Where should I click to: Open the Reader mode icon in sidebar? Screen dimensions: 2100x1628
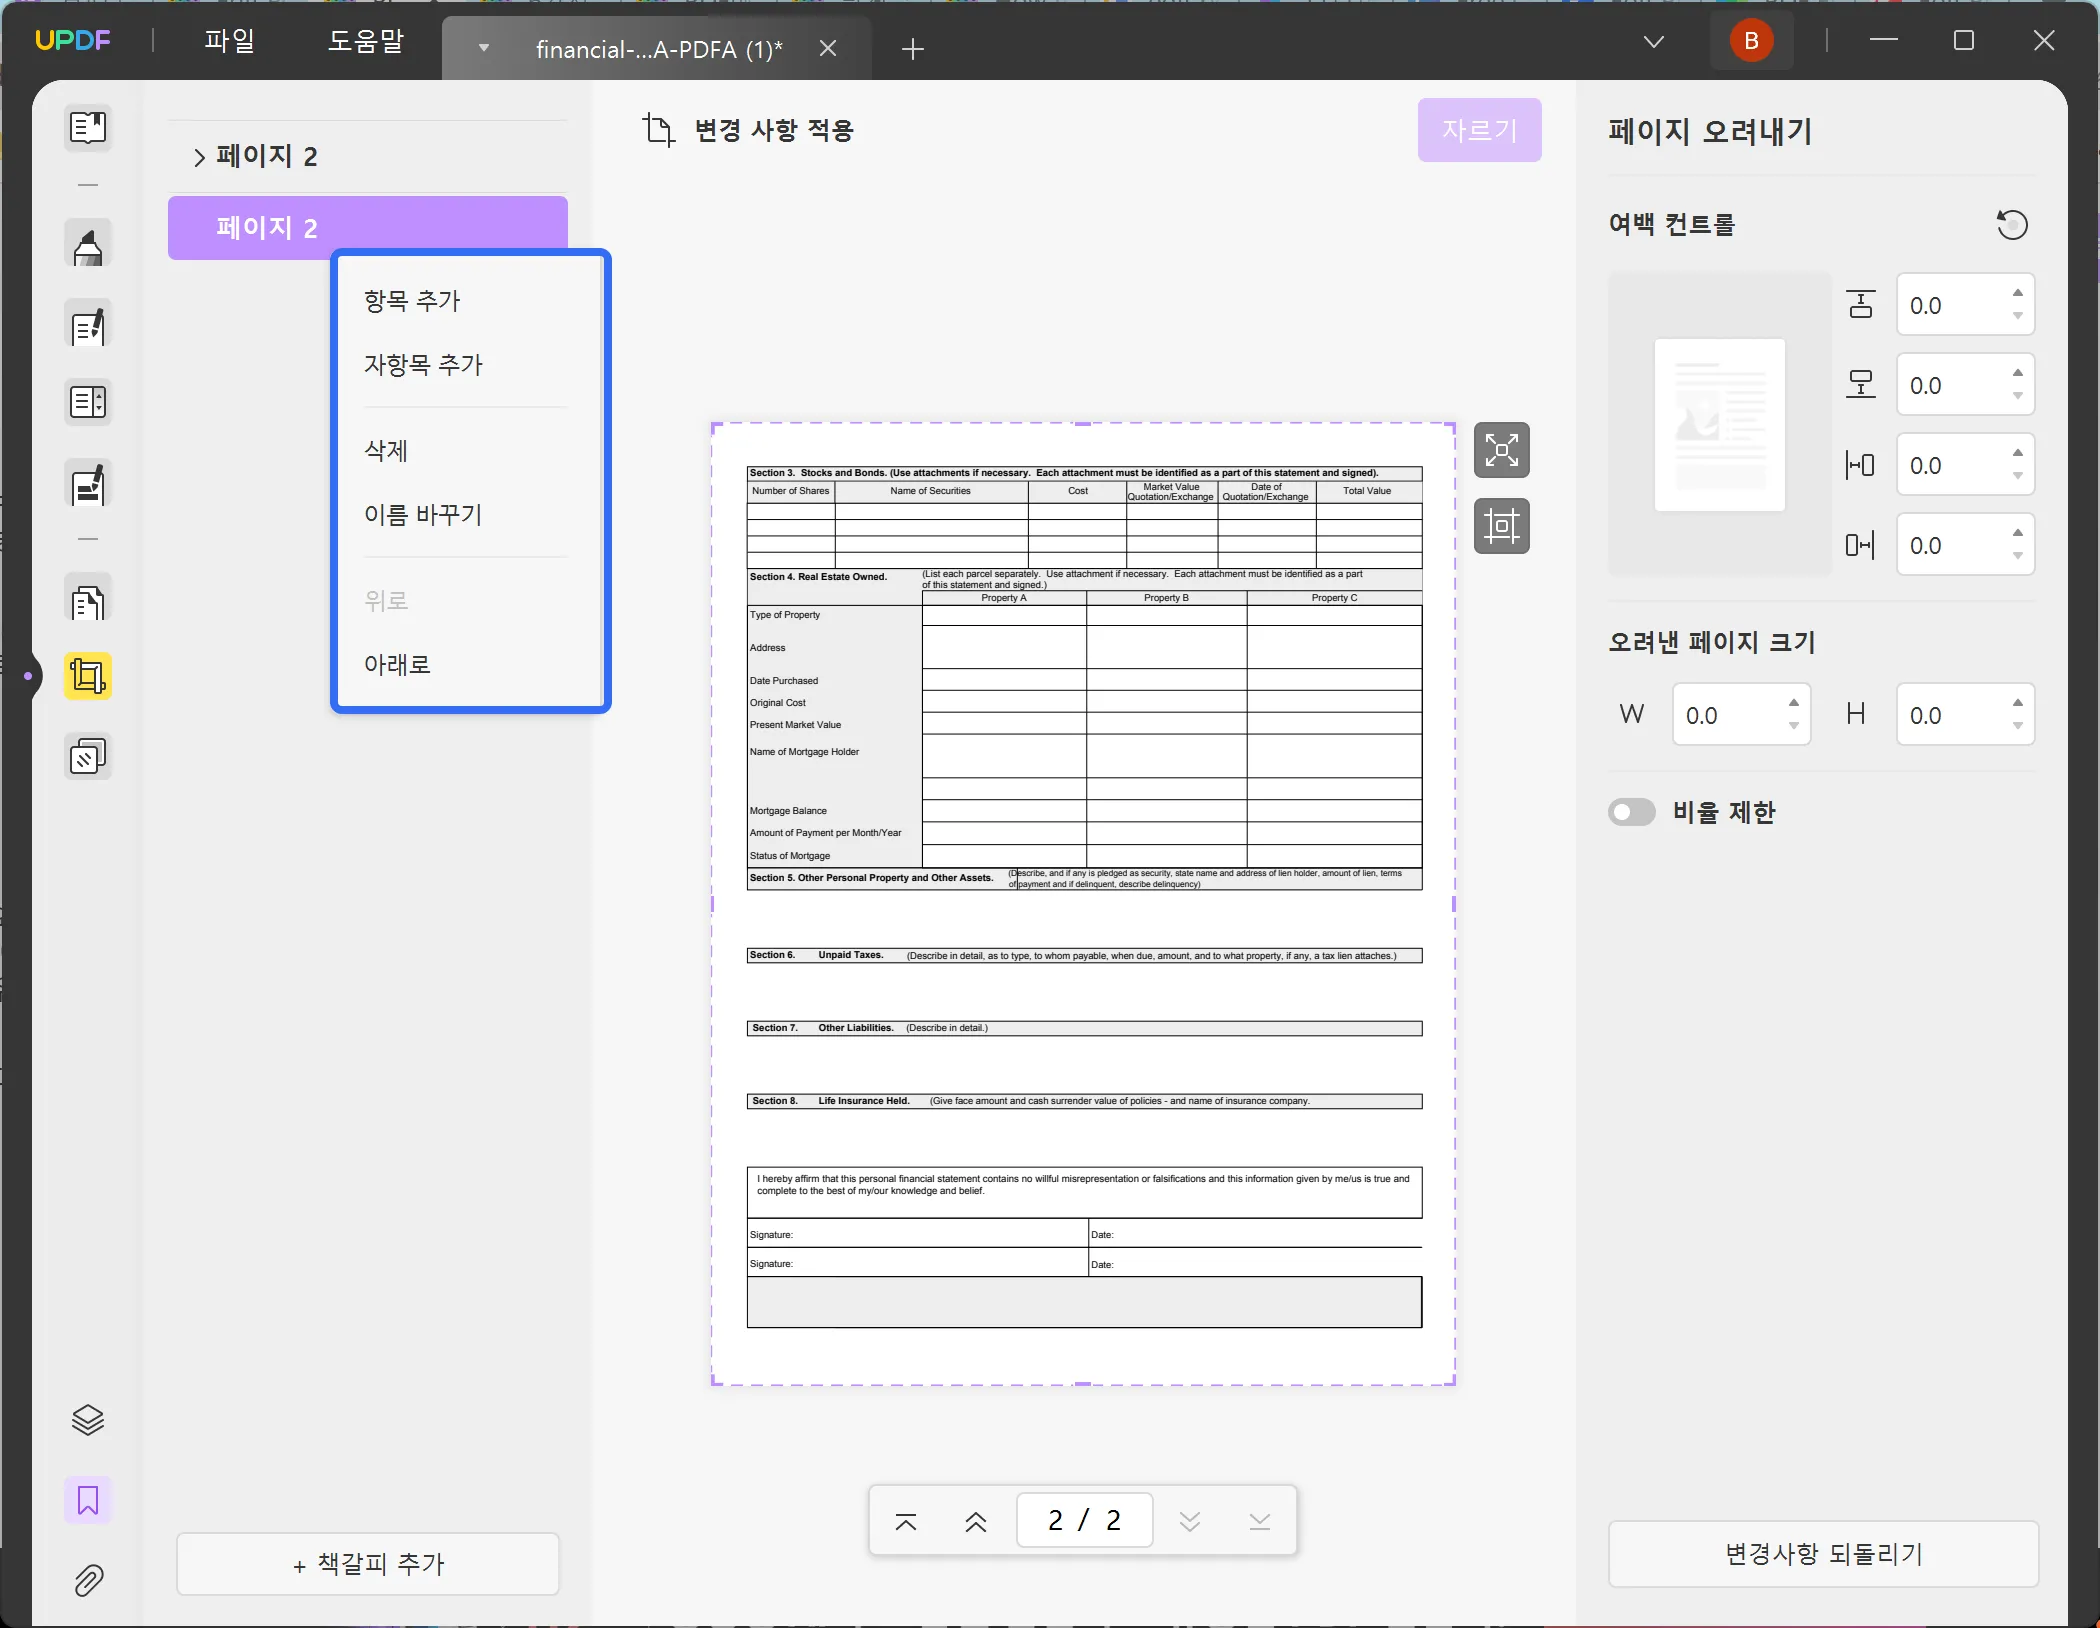(88, 128)
